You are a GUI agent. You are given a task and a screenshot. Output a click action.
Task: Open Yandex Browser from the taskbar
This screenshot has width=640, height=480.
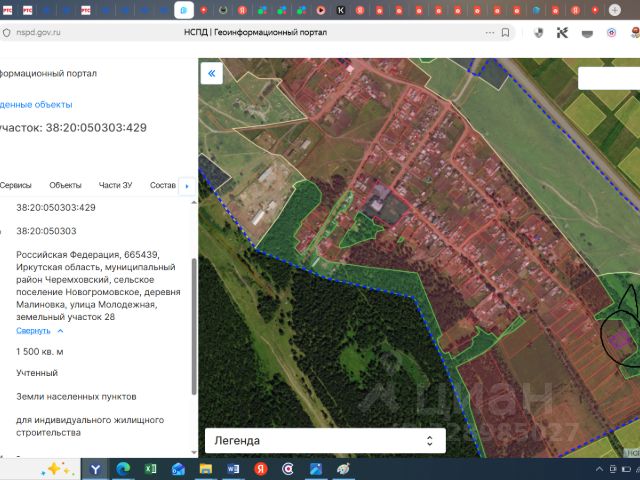pyautogui.click(x=96, y=469)
